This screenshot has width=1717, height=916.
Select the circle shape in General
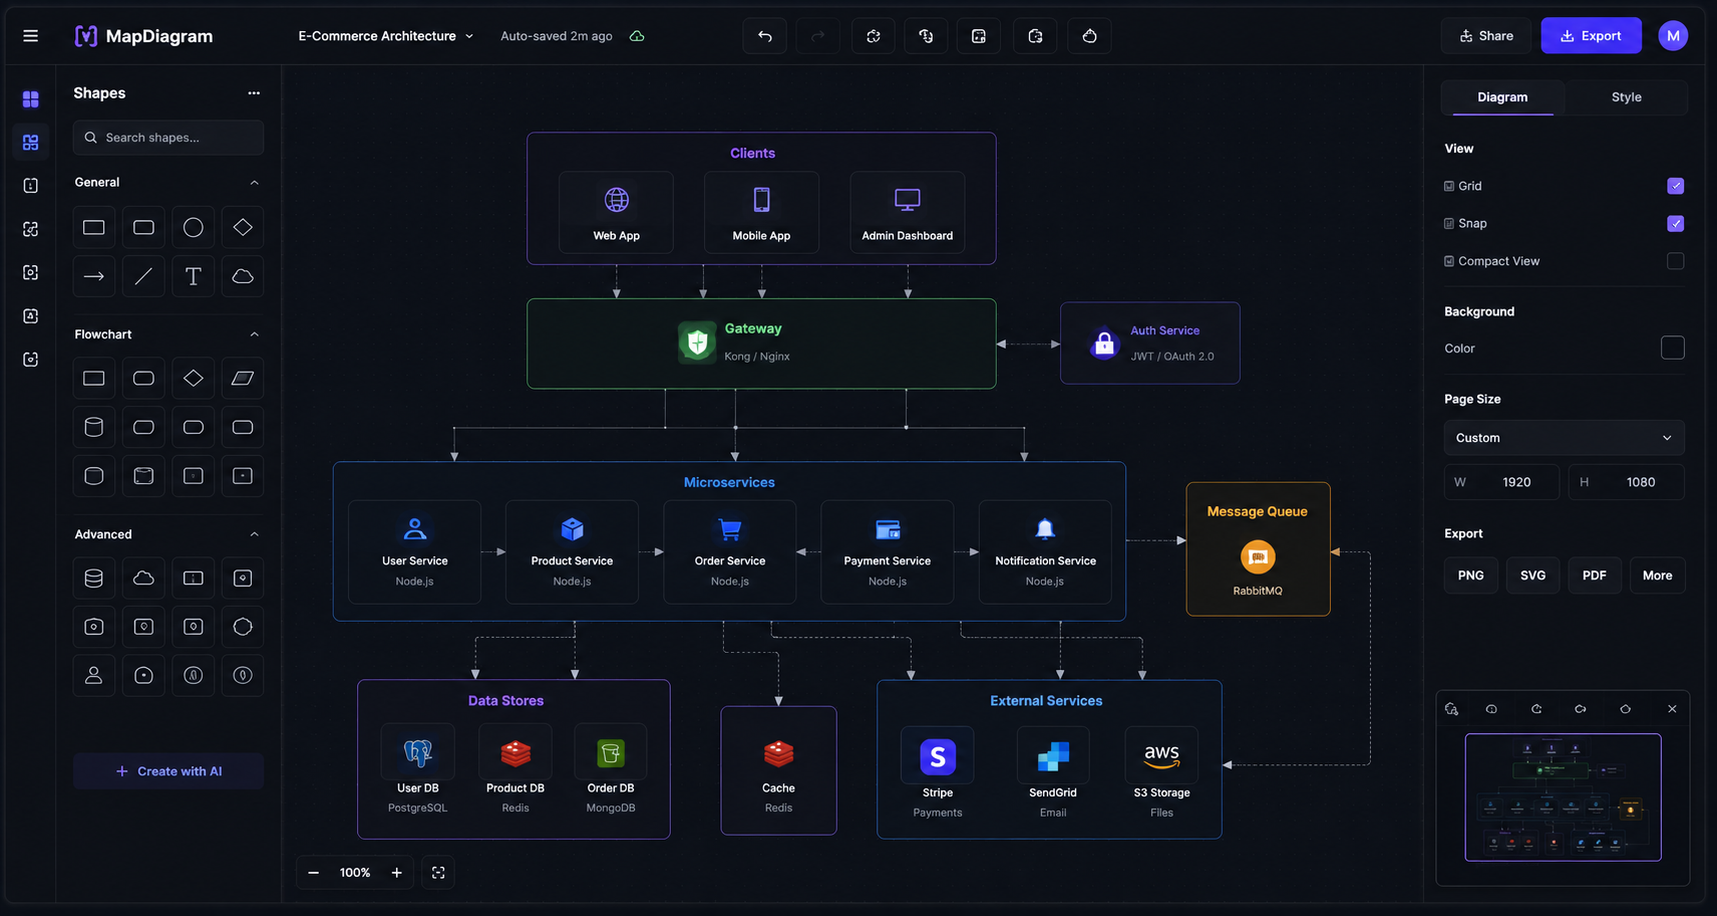[193, 228]
